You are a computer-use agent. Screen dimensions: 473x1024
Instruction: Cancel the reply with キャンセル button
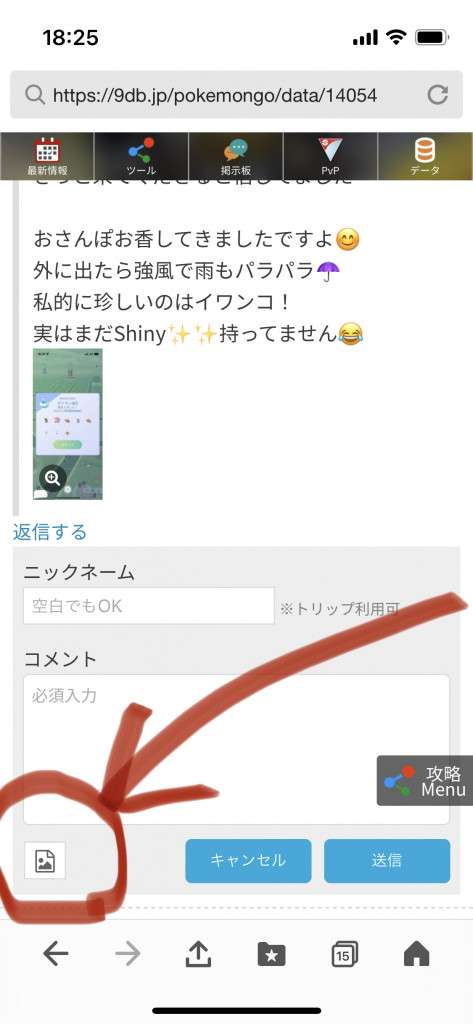click(248, 861)
